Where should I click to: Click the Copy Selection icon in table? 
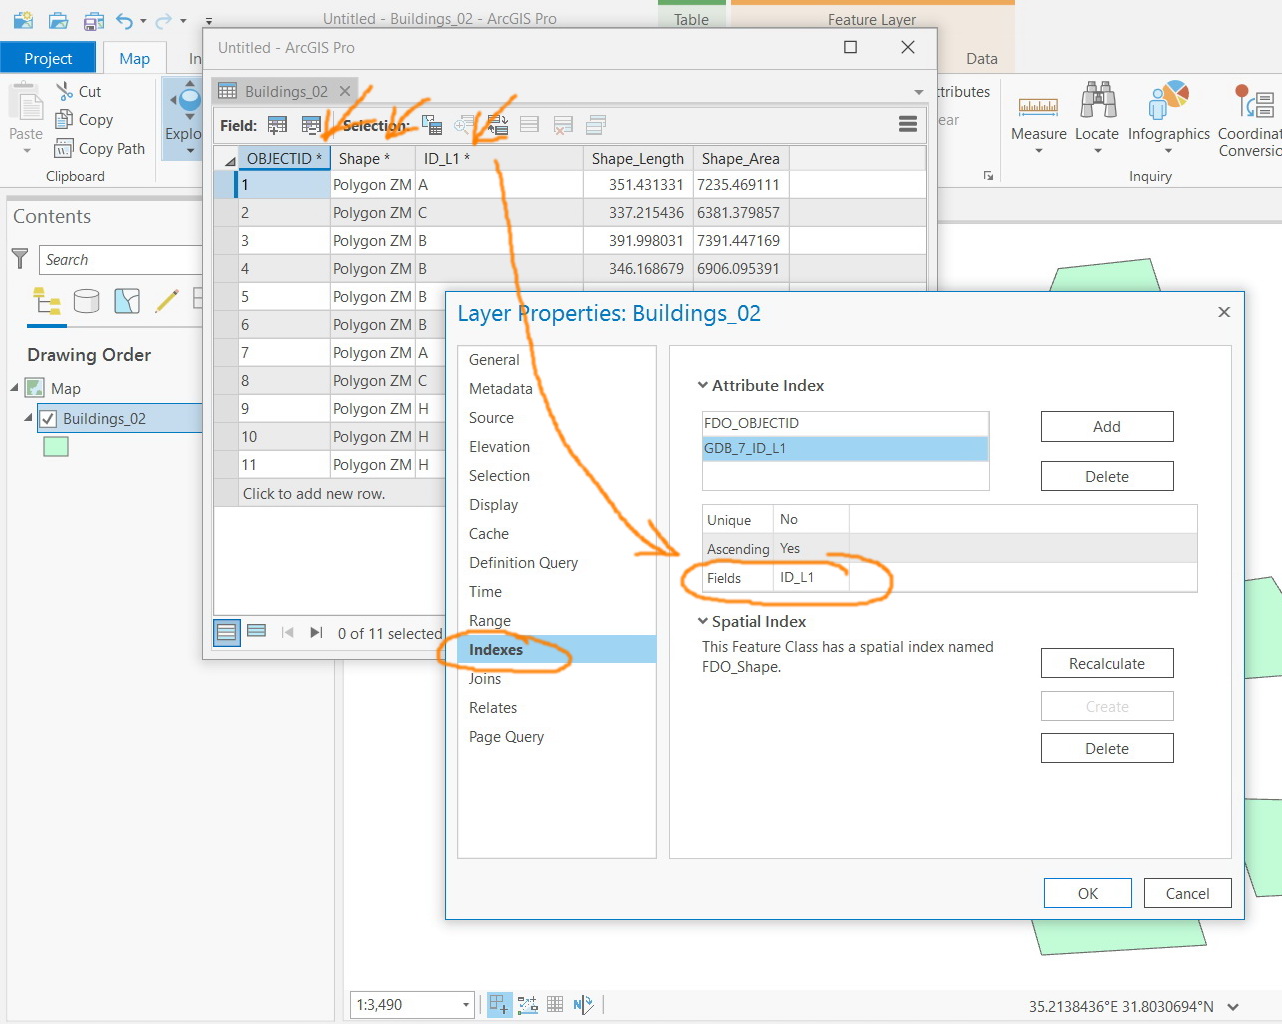click(596, 125)
